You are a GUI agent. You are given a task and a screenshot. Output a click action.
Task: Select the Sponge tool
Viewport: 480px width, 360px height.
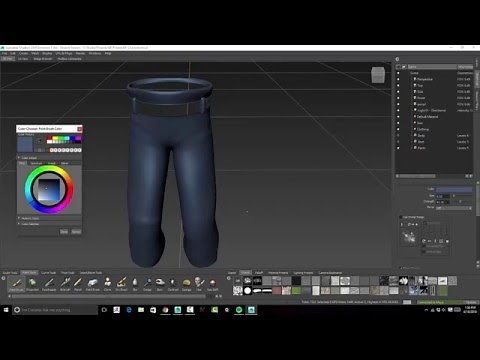187,284
